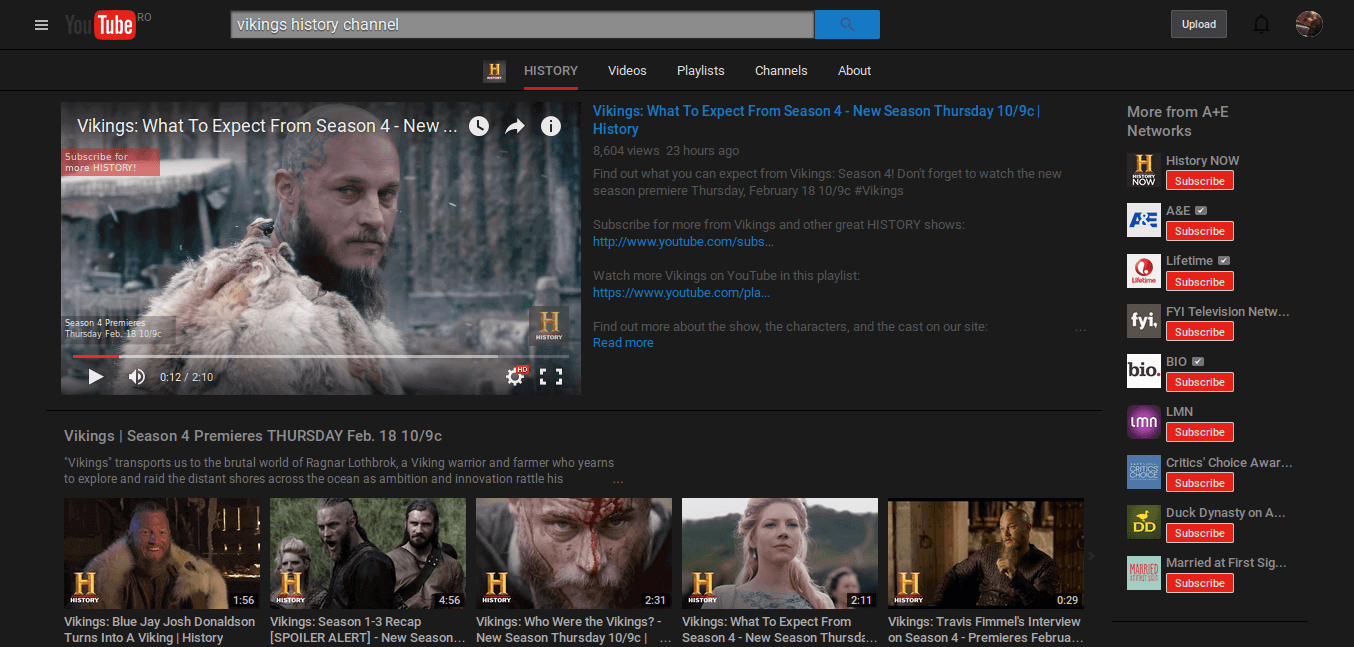1354x647 pixels.
Task: Mute the video volume
Action: 137,377
